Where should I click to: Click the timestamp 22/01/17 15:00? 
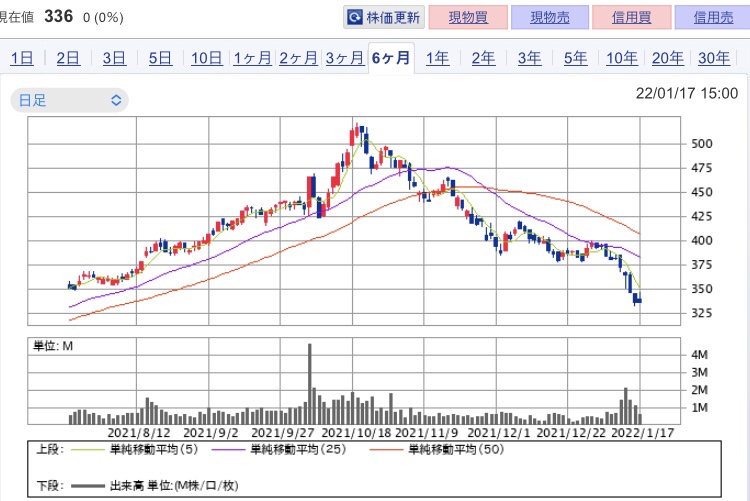click(687, 93)
